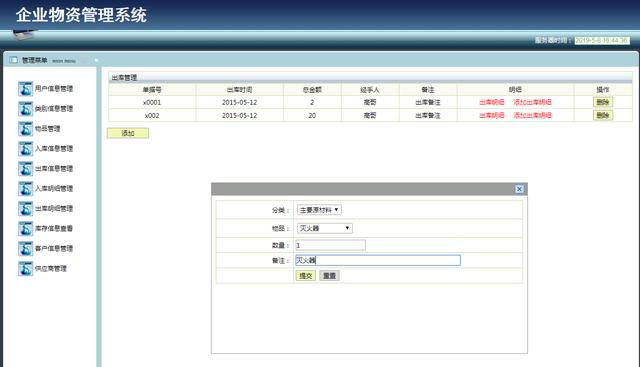
Task: Open 出库明细 link for x002
Action: coord(492,116)
